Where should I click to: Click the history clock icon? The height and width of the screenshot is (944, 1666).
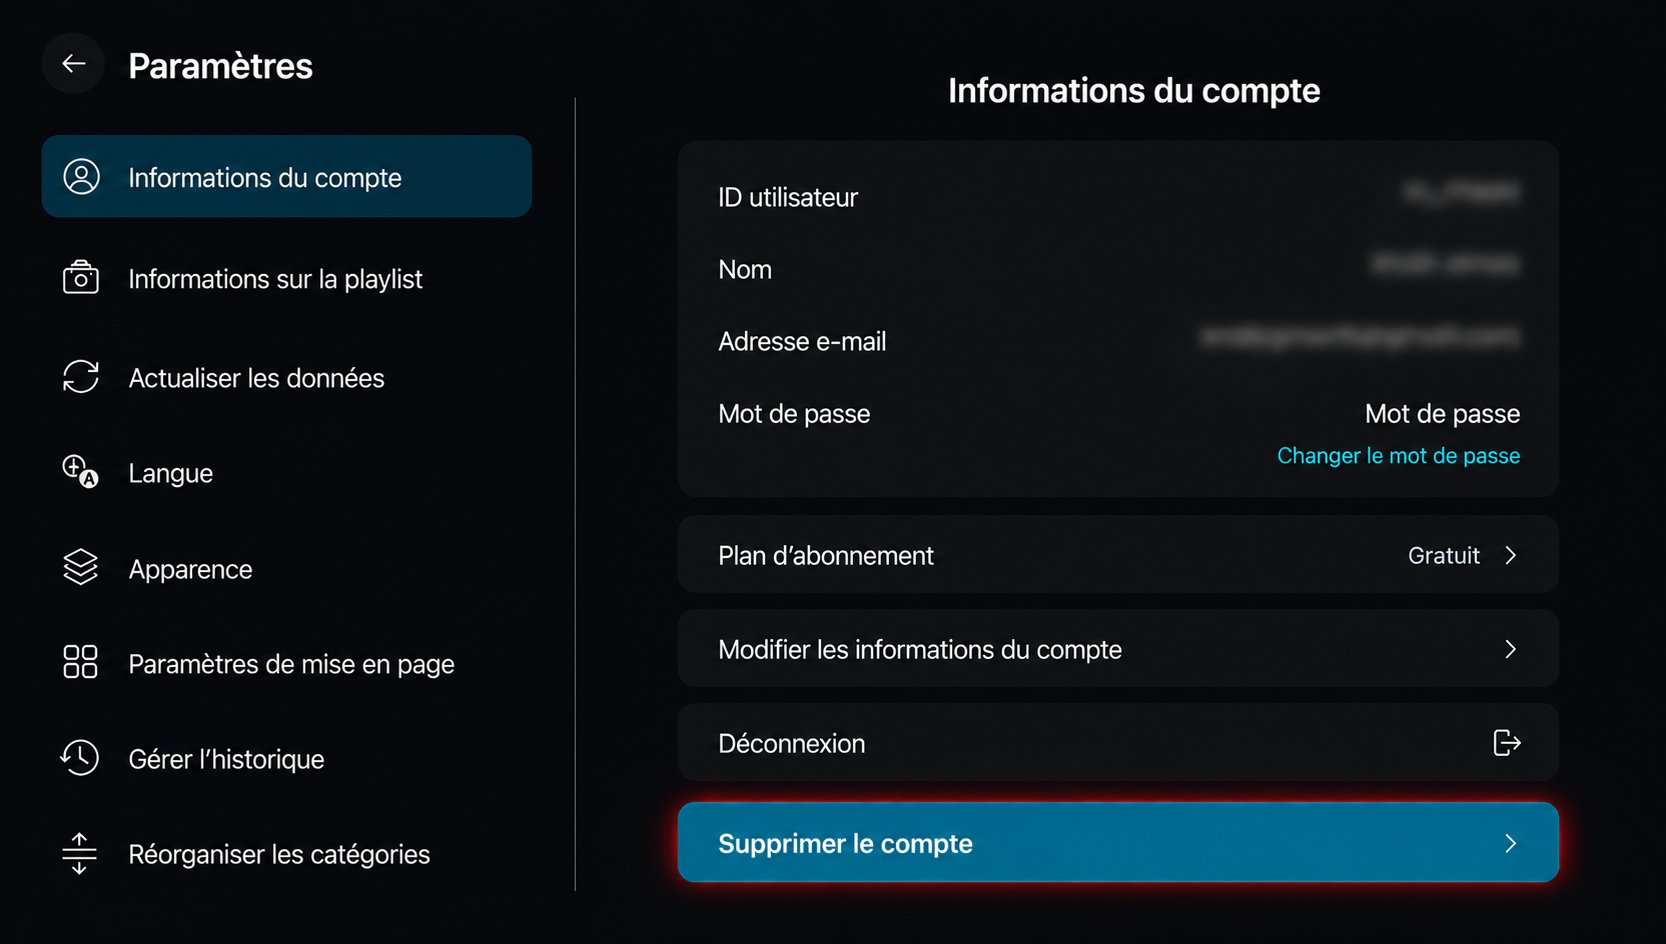(x=80, y=757)
